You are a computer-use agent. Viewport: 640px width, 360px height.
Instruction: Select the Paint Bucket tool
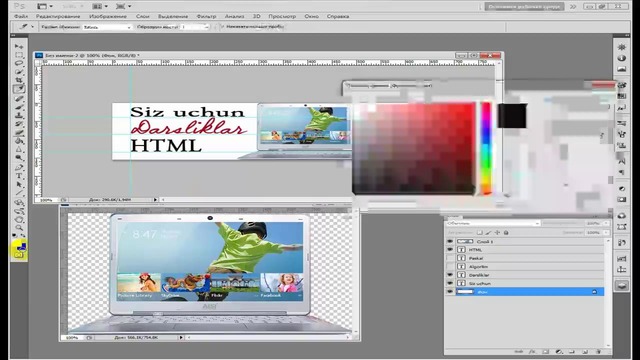pos(19,141)
